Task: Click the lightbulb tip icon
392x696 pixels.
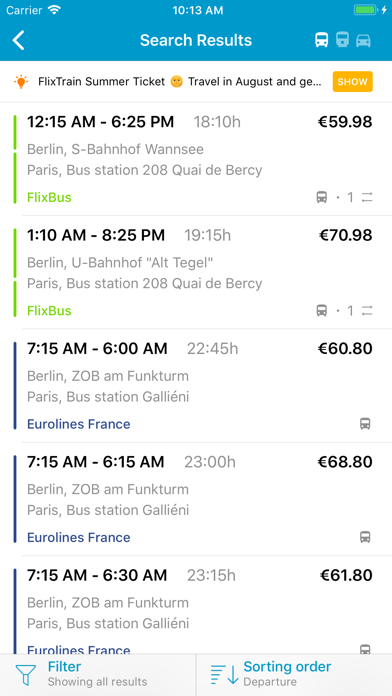Action: pos(21,82)
